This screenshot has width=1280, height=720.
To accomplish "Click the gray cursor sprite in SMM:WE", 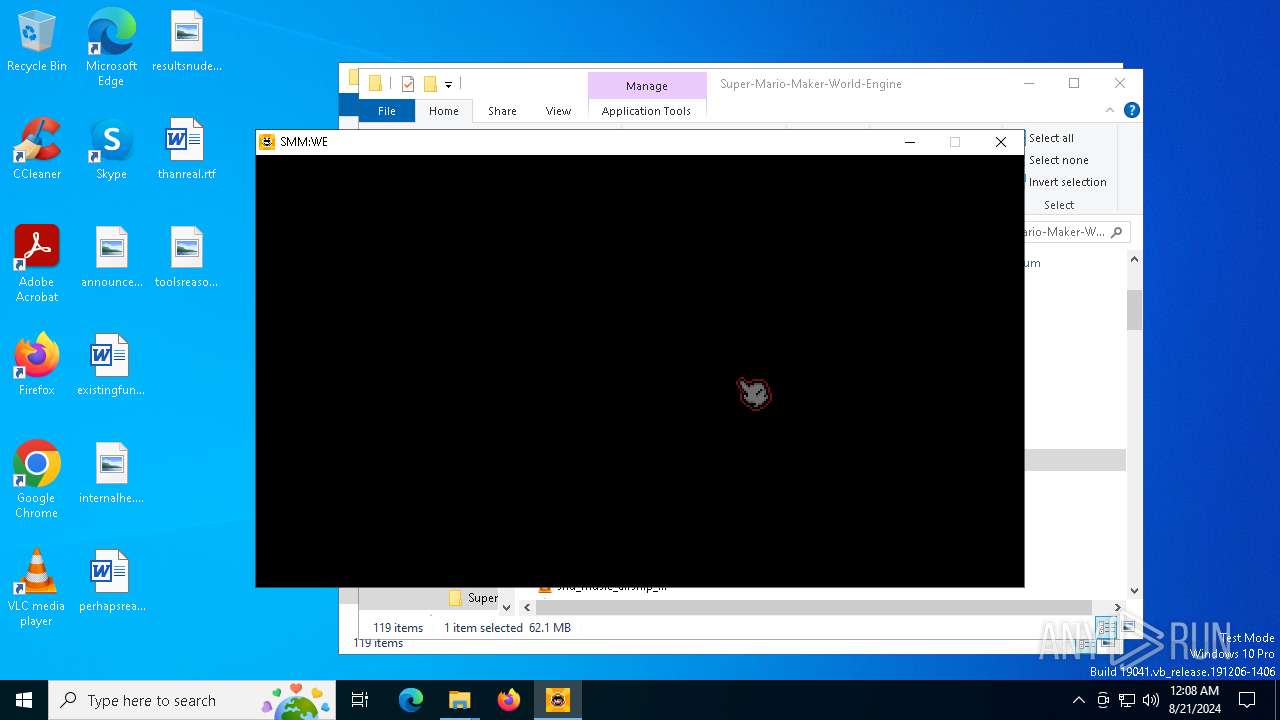I will point(754,393).
